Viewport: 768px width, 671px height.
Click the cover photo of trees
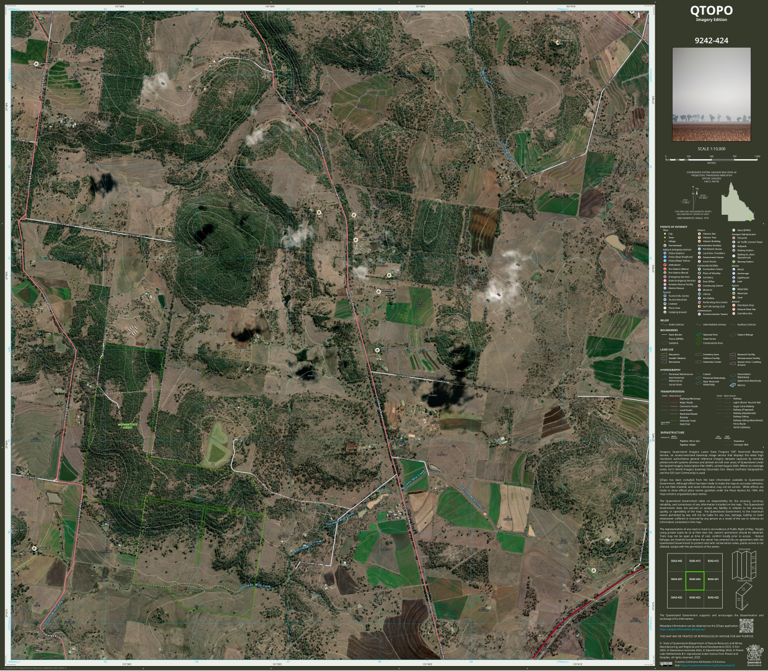point(711,94)
